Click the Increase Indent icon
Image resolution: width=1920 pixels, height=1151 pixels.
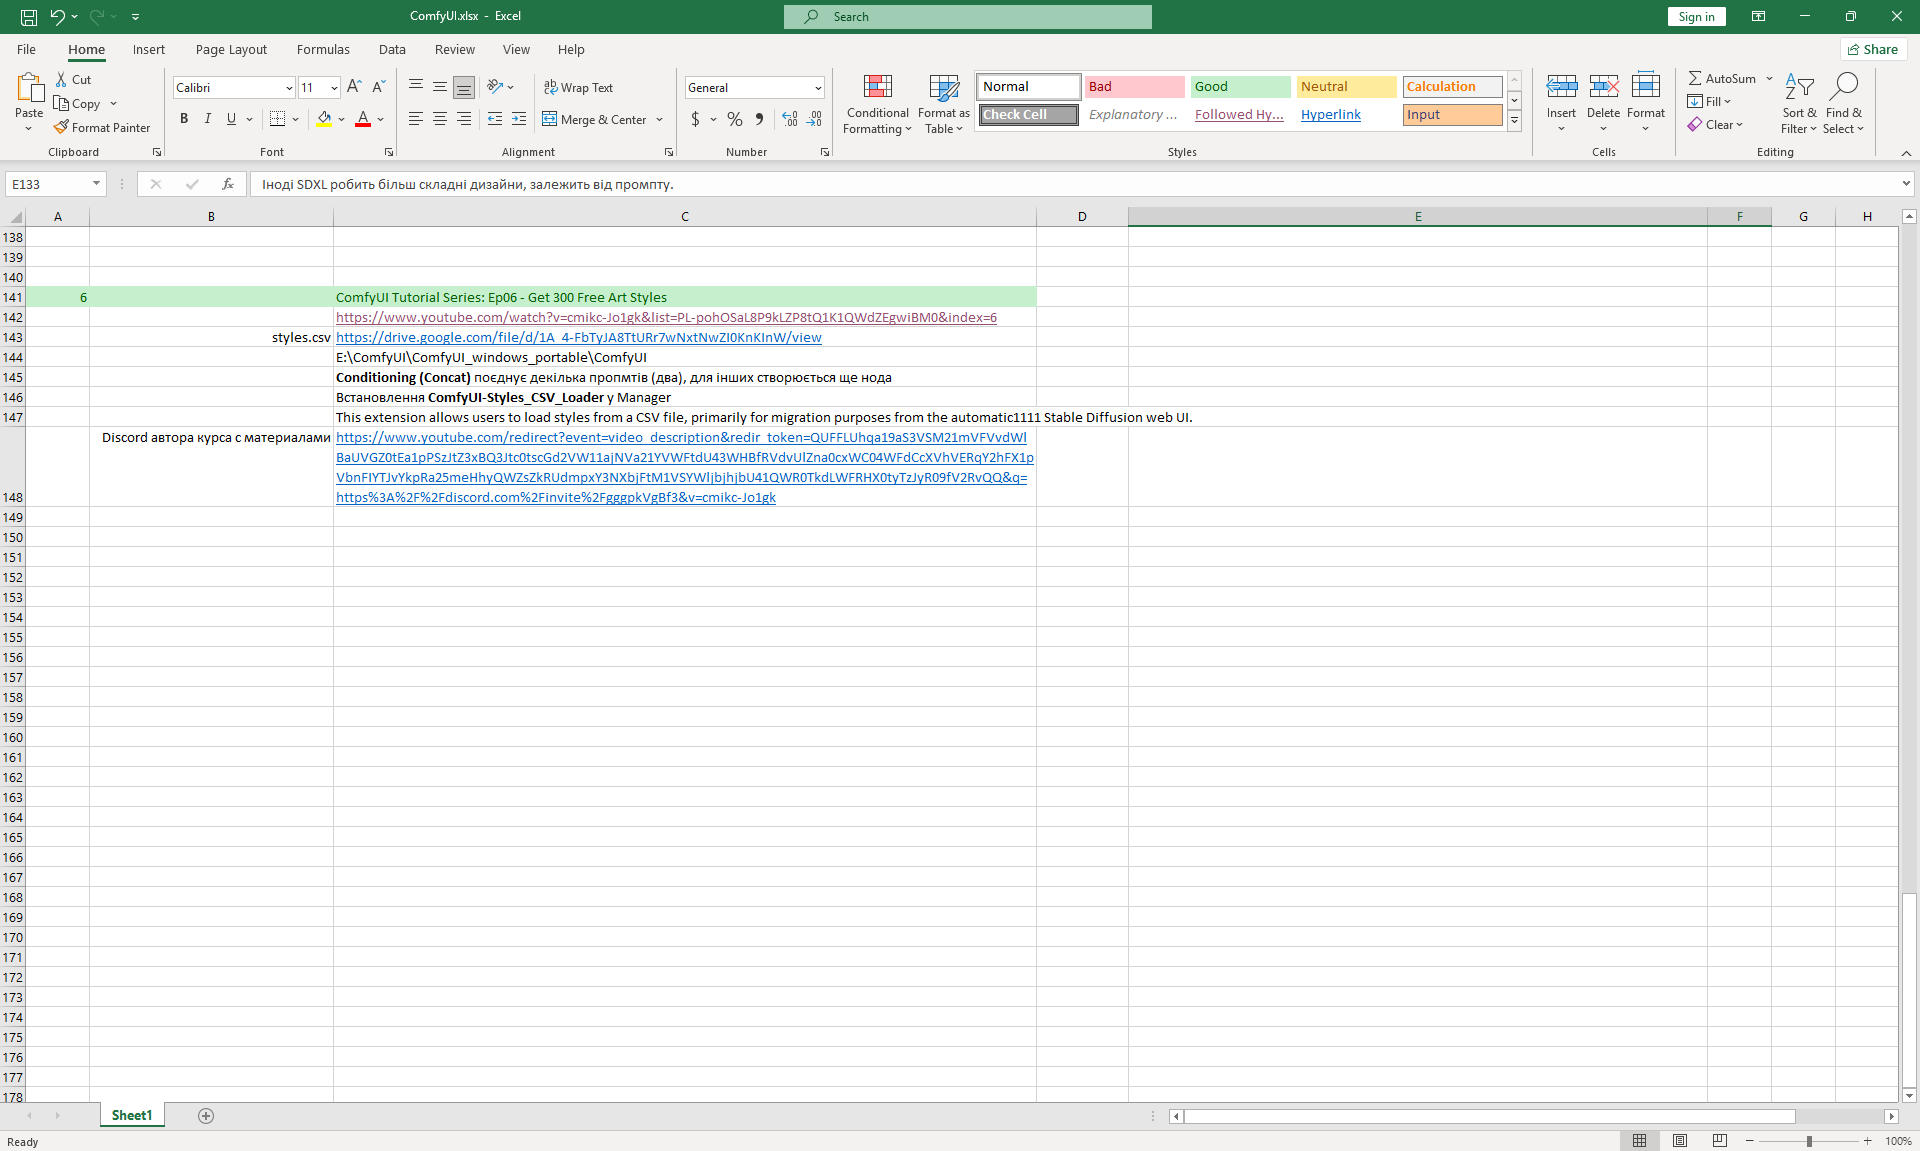pos(518,119)
